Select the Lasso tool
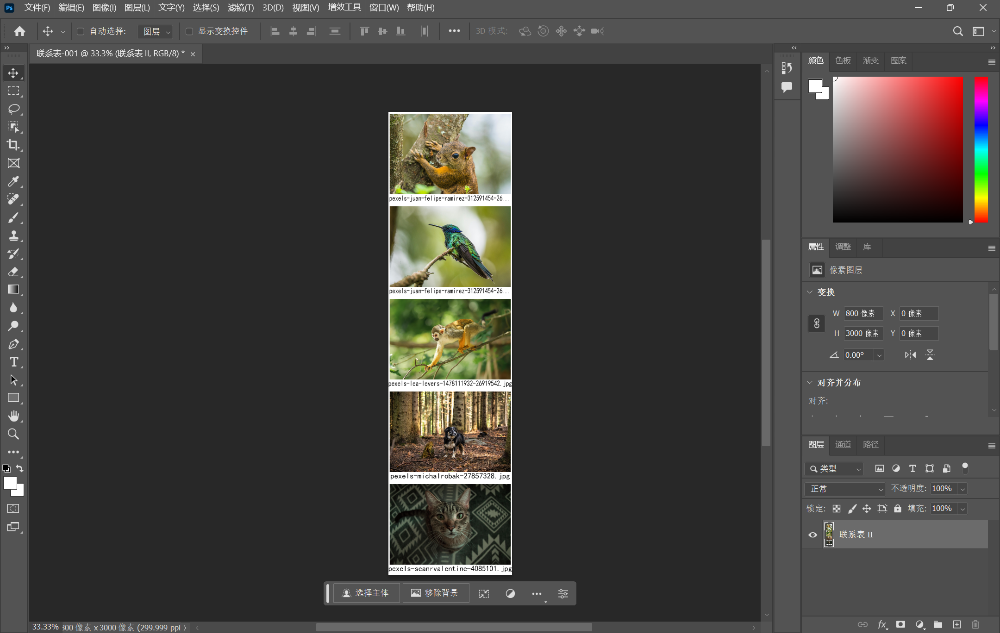 13,109
